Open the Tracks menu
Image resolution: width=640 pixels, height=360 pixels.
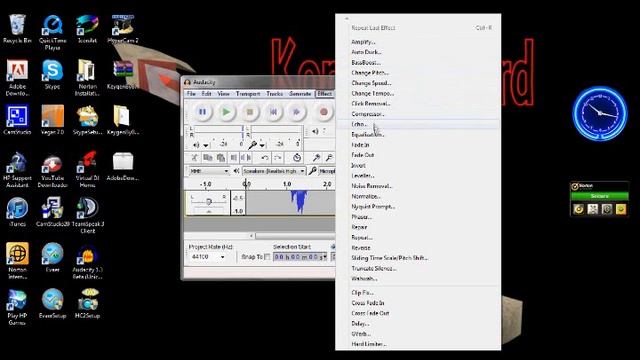click(x=274, y=94)
